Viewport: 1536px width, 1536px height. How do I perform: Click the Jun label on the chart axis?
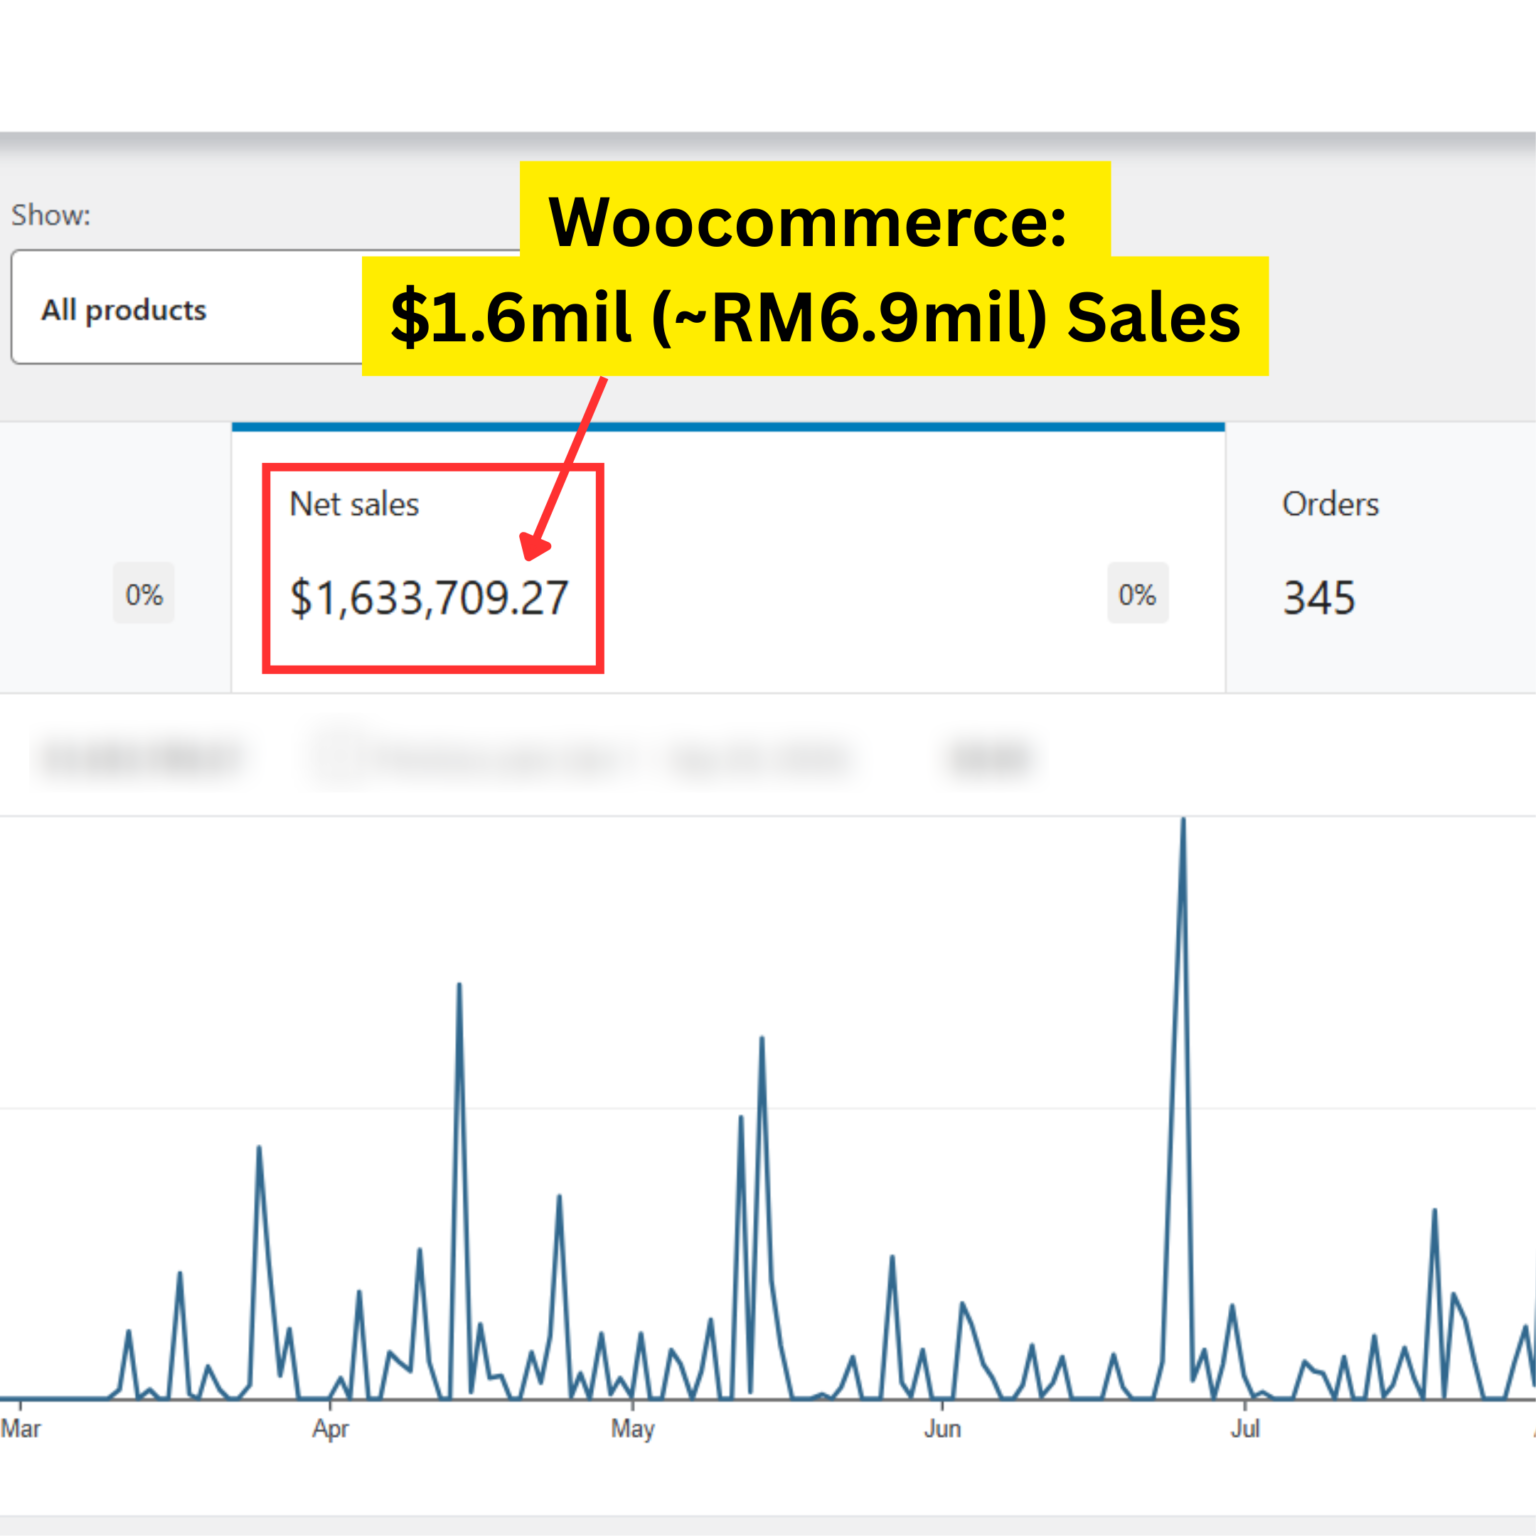pos(942,1428)
